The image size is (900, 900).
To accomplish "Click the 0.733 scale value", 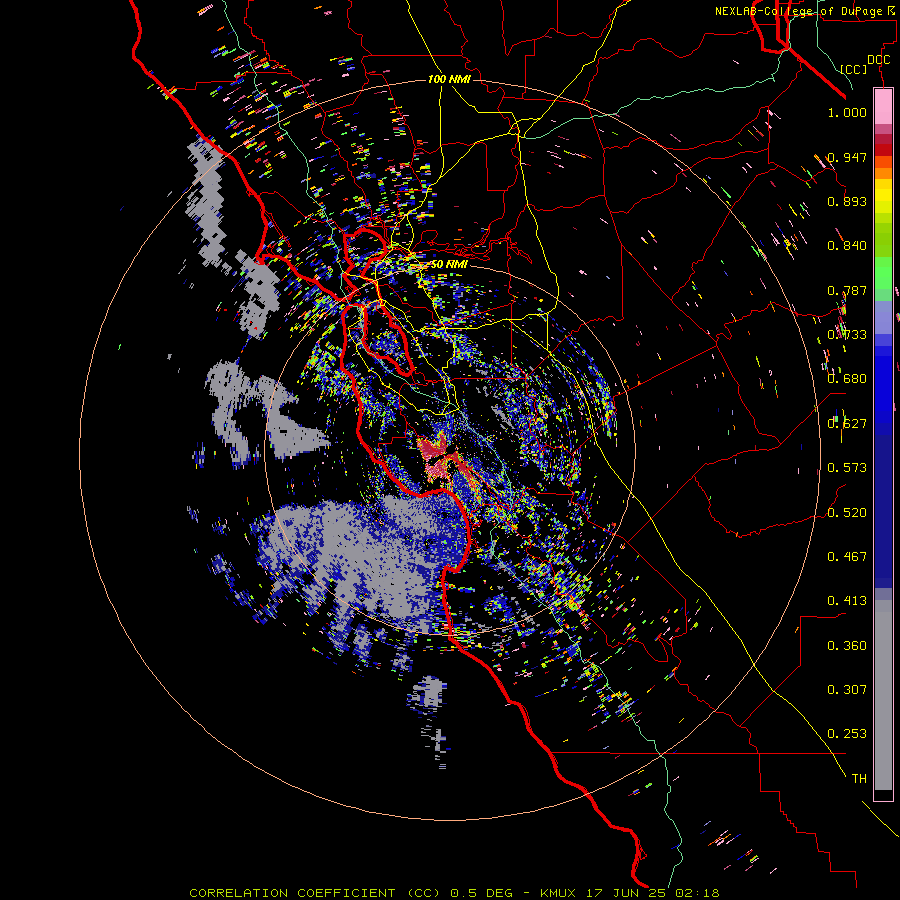I will (x=847, y=335).
